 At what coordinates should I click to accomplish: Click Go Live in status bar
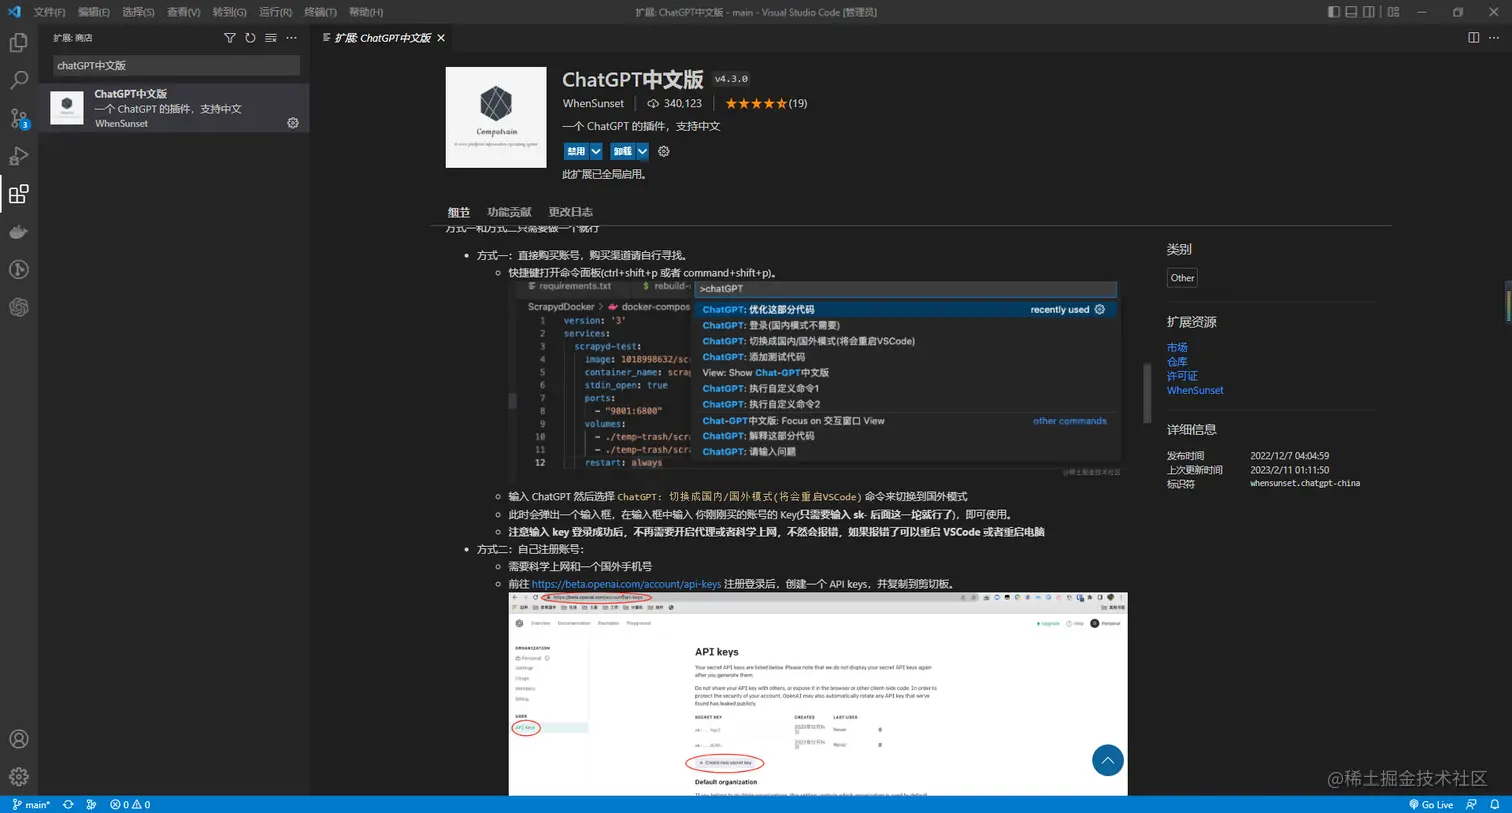coord(1431,804)
